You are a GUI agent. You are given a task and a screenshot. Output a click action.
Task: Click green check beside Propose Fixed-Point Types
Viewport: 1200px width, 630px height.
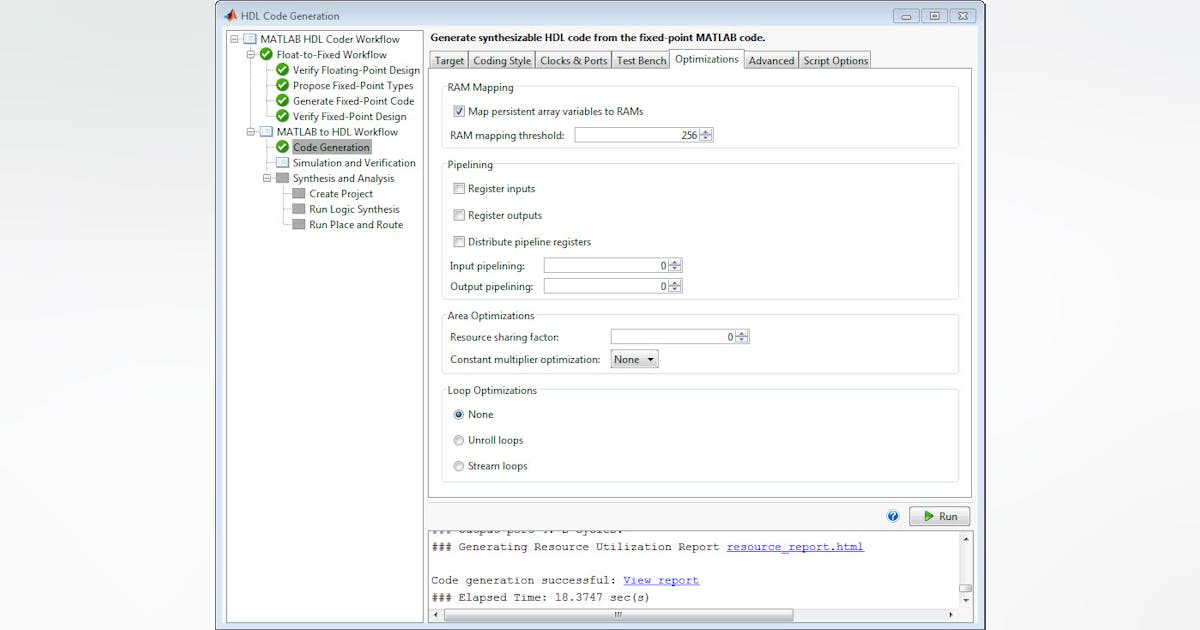[x=282, y=86]
